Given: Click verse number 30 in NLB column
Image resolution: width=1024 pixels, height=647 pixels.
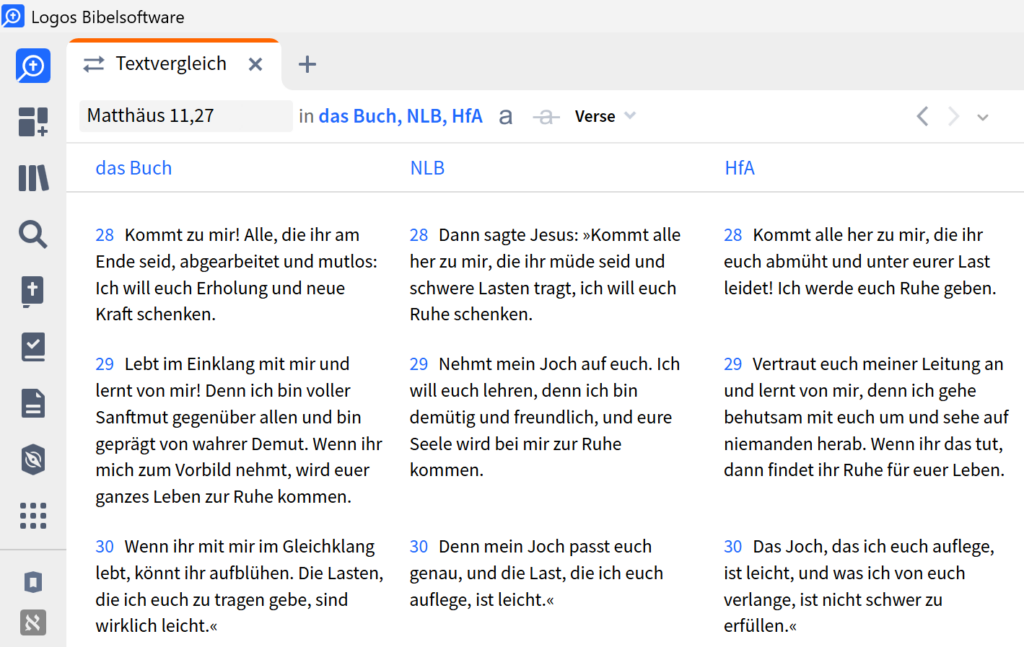Looking at the screenshot, I should 419,546.
